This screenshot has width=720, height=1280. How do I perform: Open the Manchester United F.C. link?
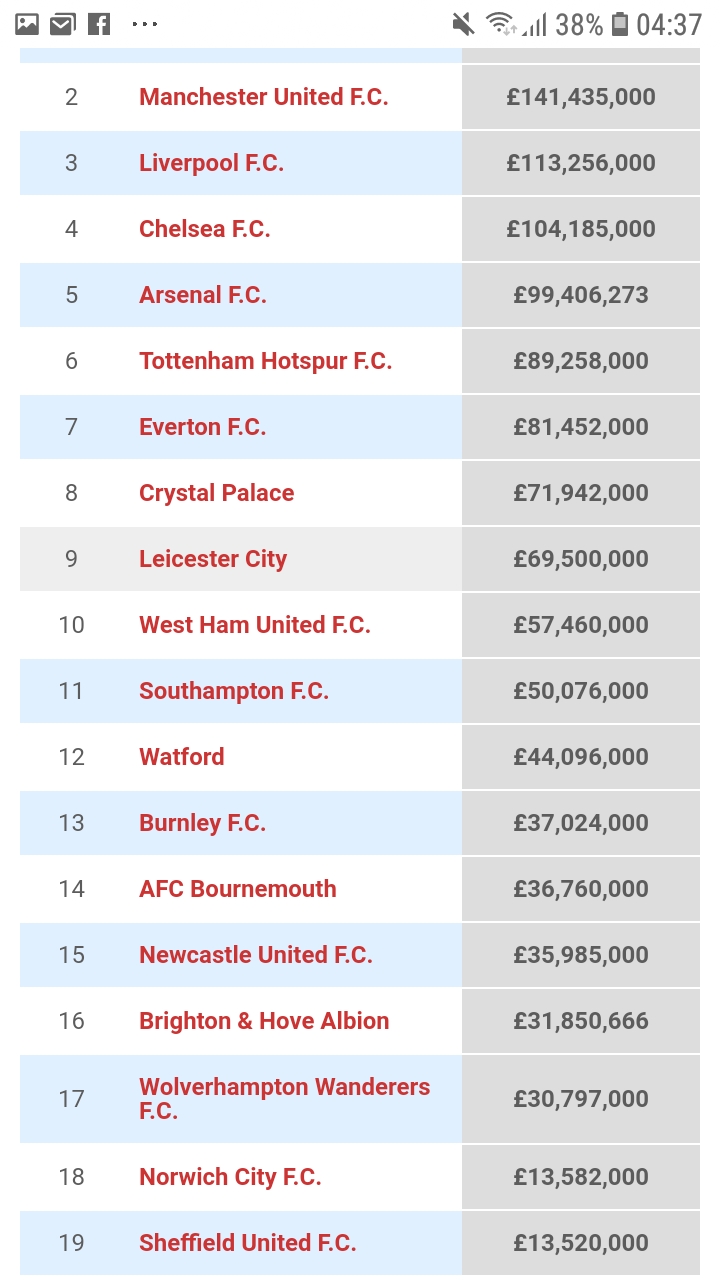click(263, 97)
